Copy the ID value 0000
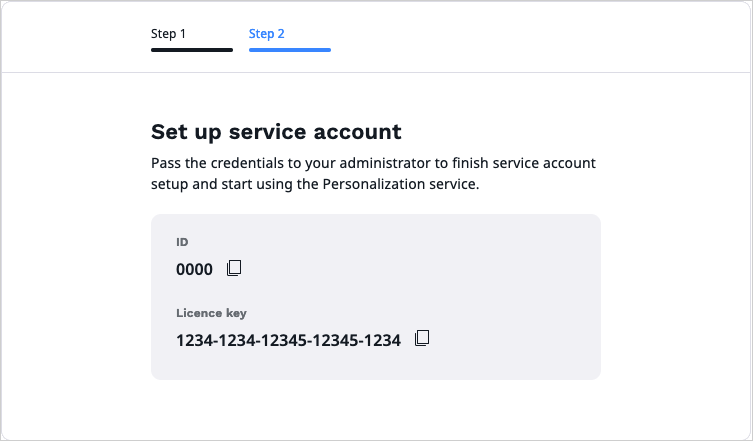Screen dimensions: 753x441 click(234, 268)
